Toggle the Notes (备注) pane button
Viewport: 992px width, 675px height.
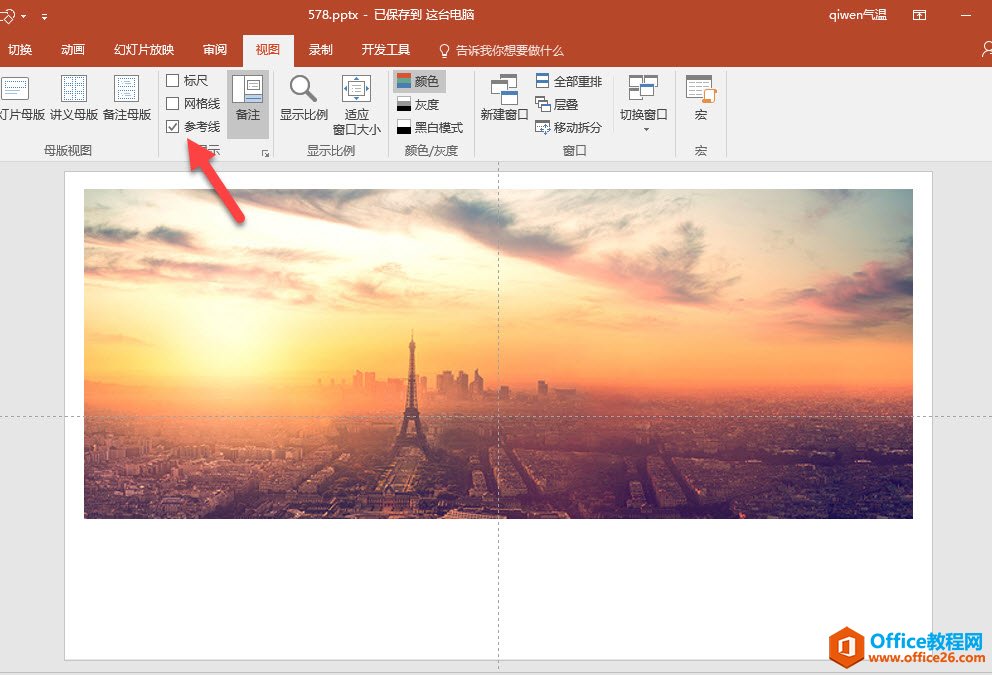point(247,101)
